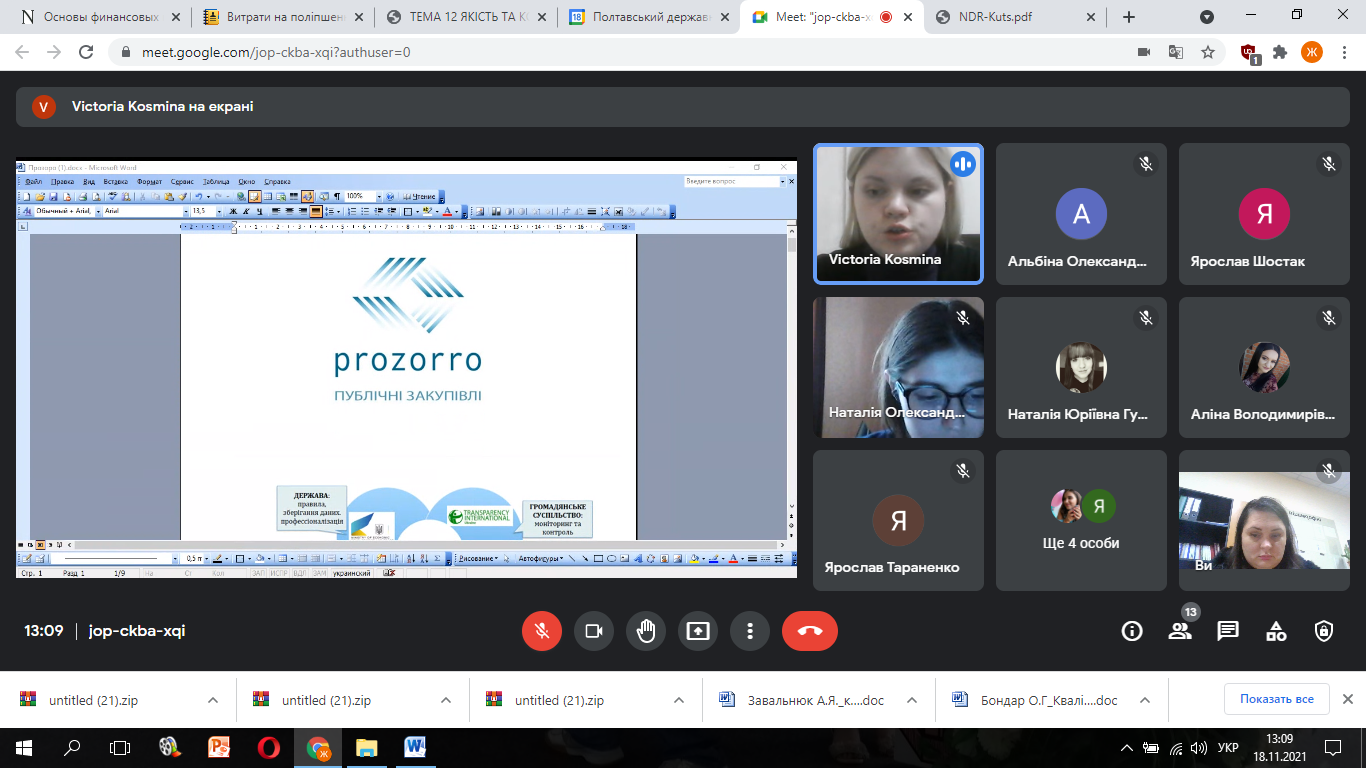This screenshot has height=768, width=1366.
Task: Open volume control in system tray
Action: click(1199, 747)
